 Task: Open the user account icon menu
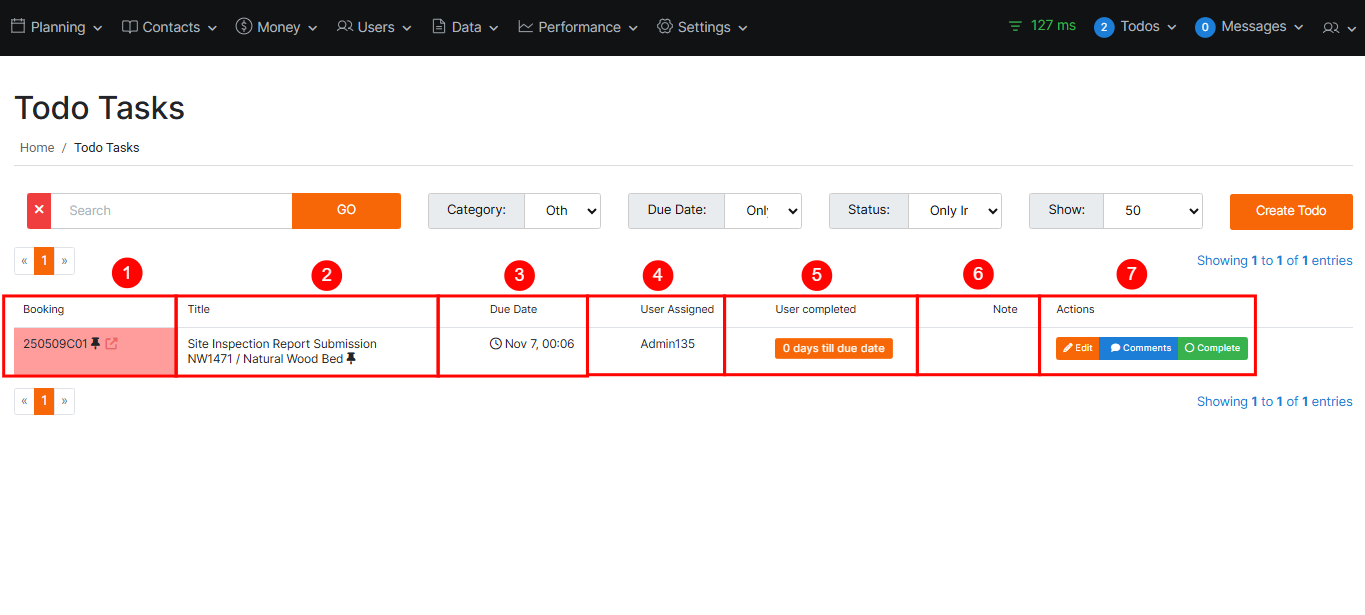pyautogui.click(x=1338, y=28)
